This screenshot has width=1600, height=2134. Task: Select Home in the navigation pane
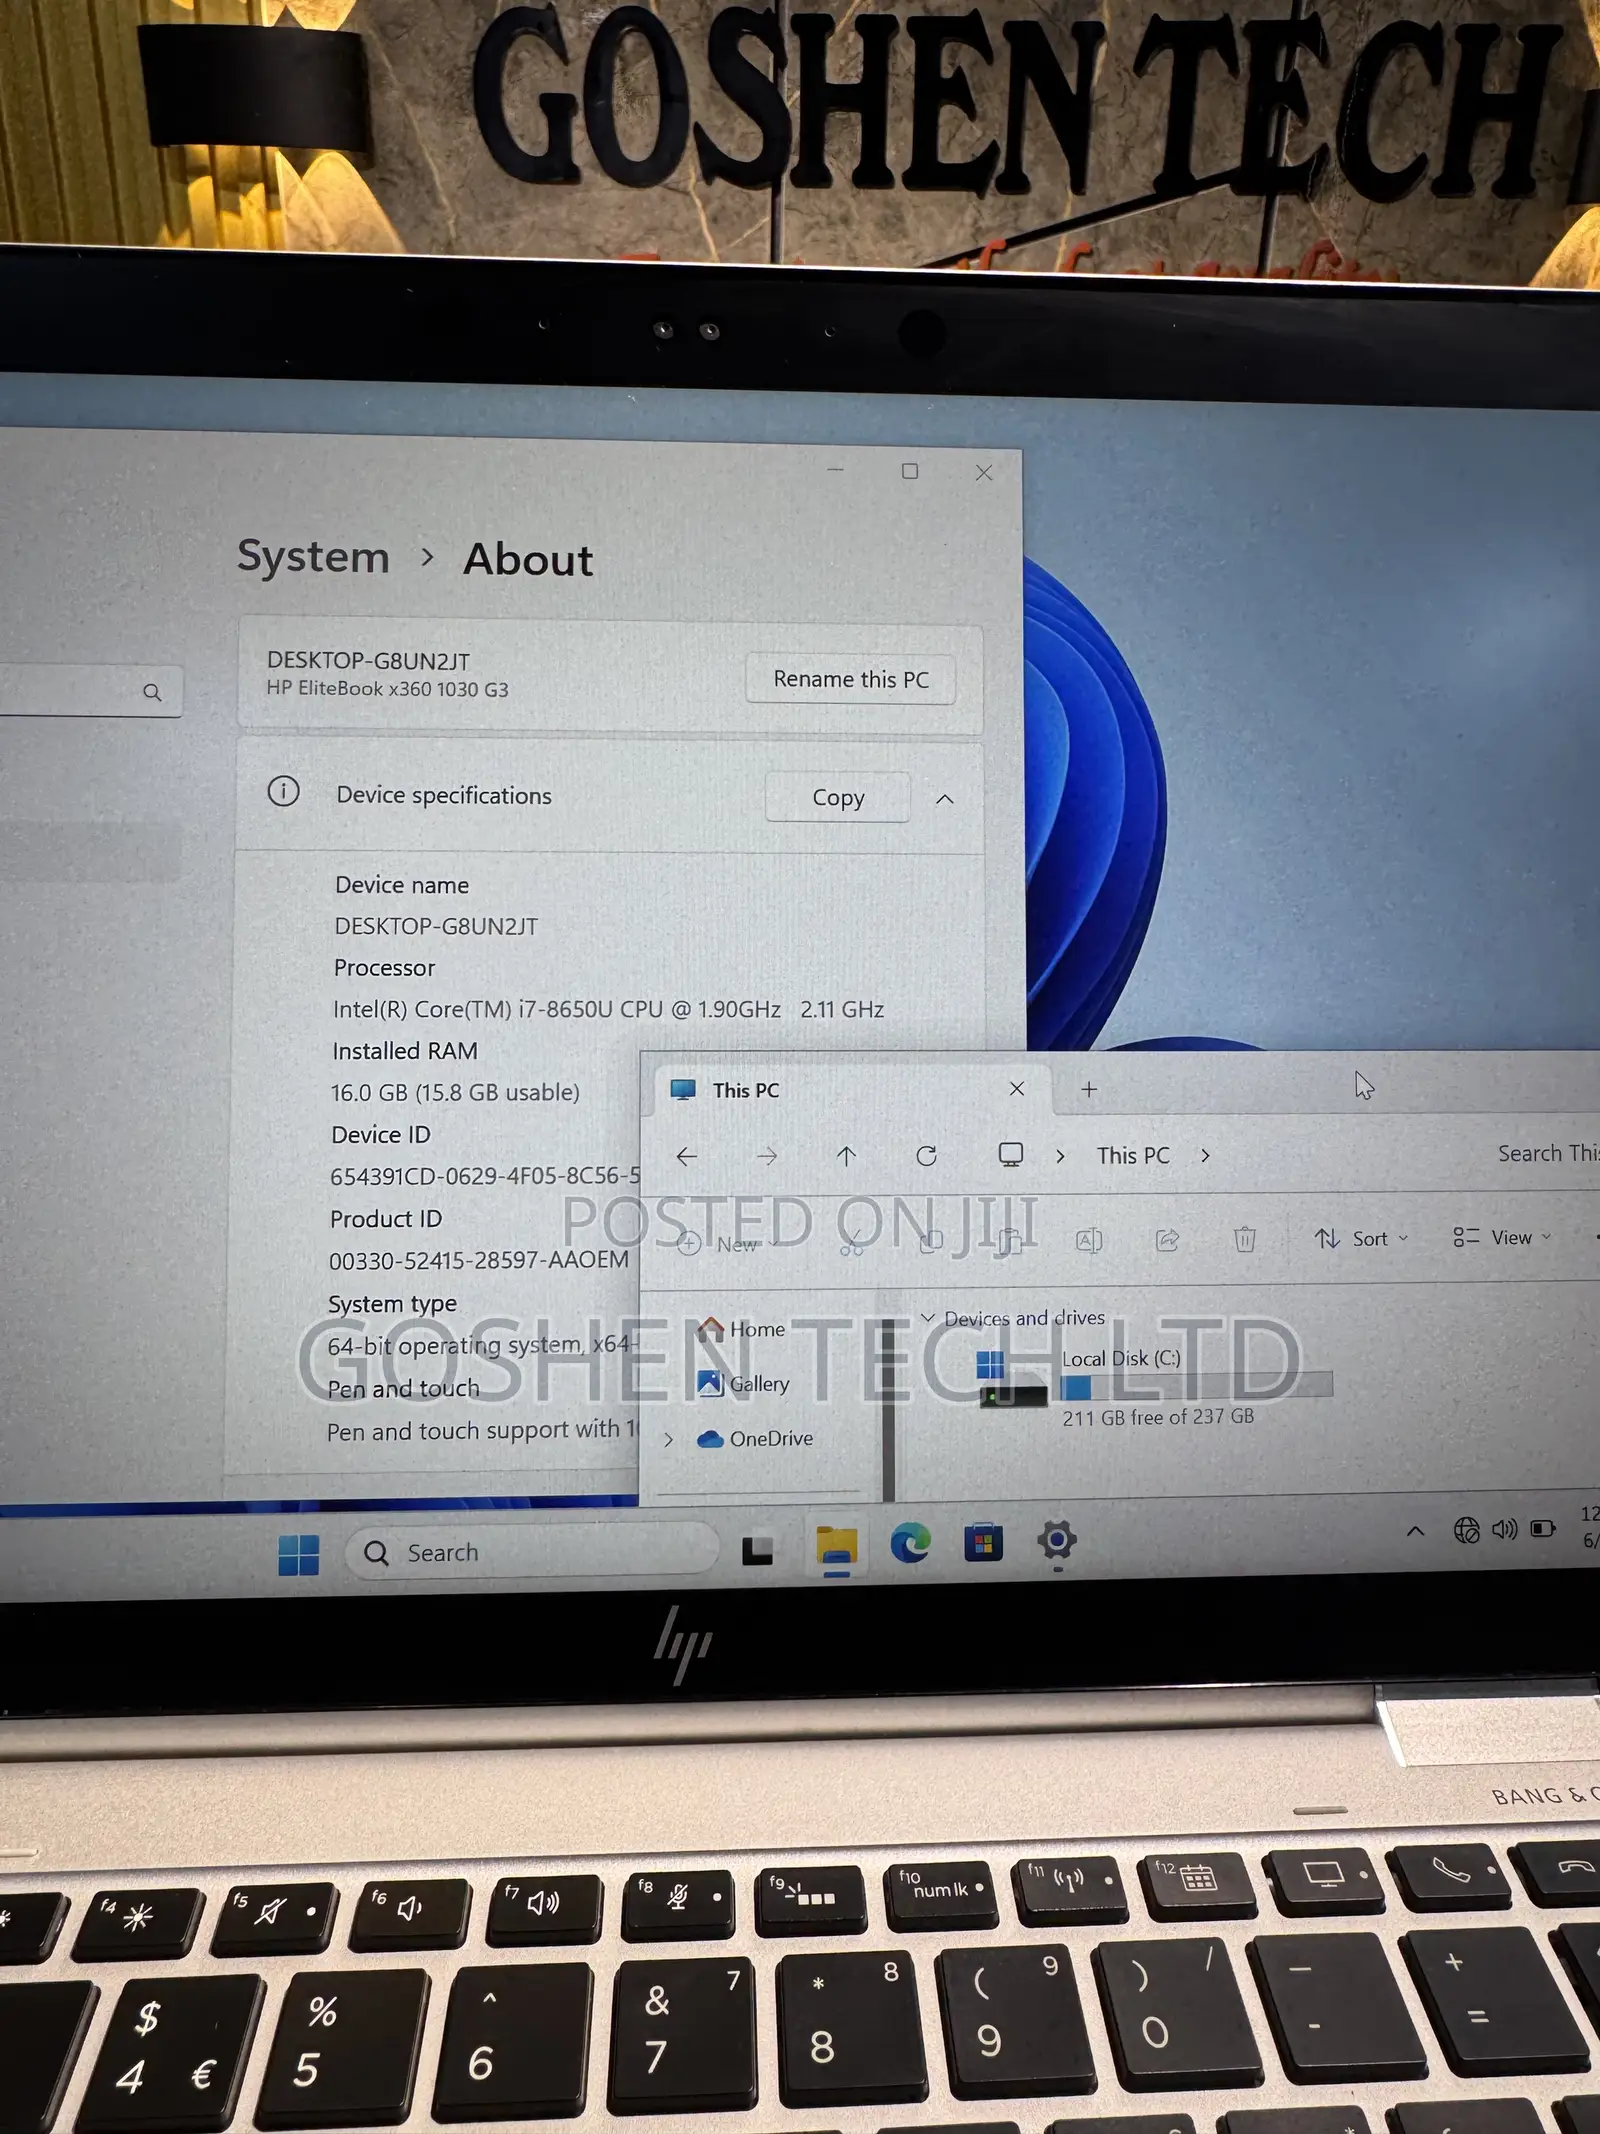coord(741,1329)
